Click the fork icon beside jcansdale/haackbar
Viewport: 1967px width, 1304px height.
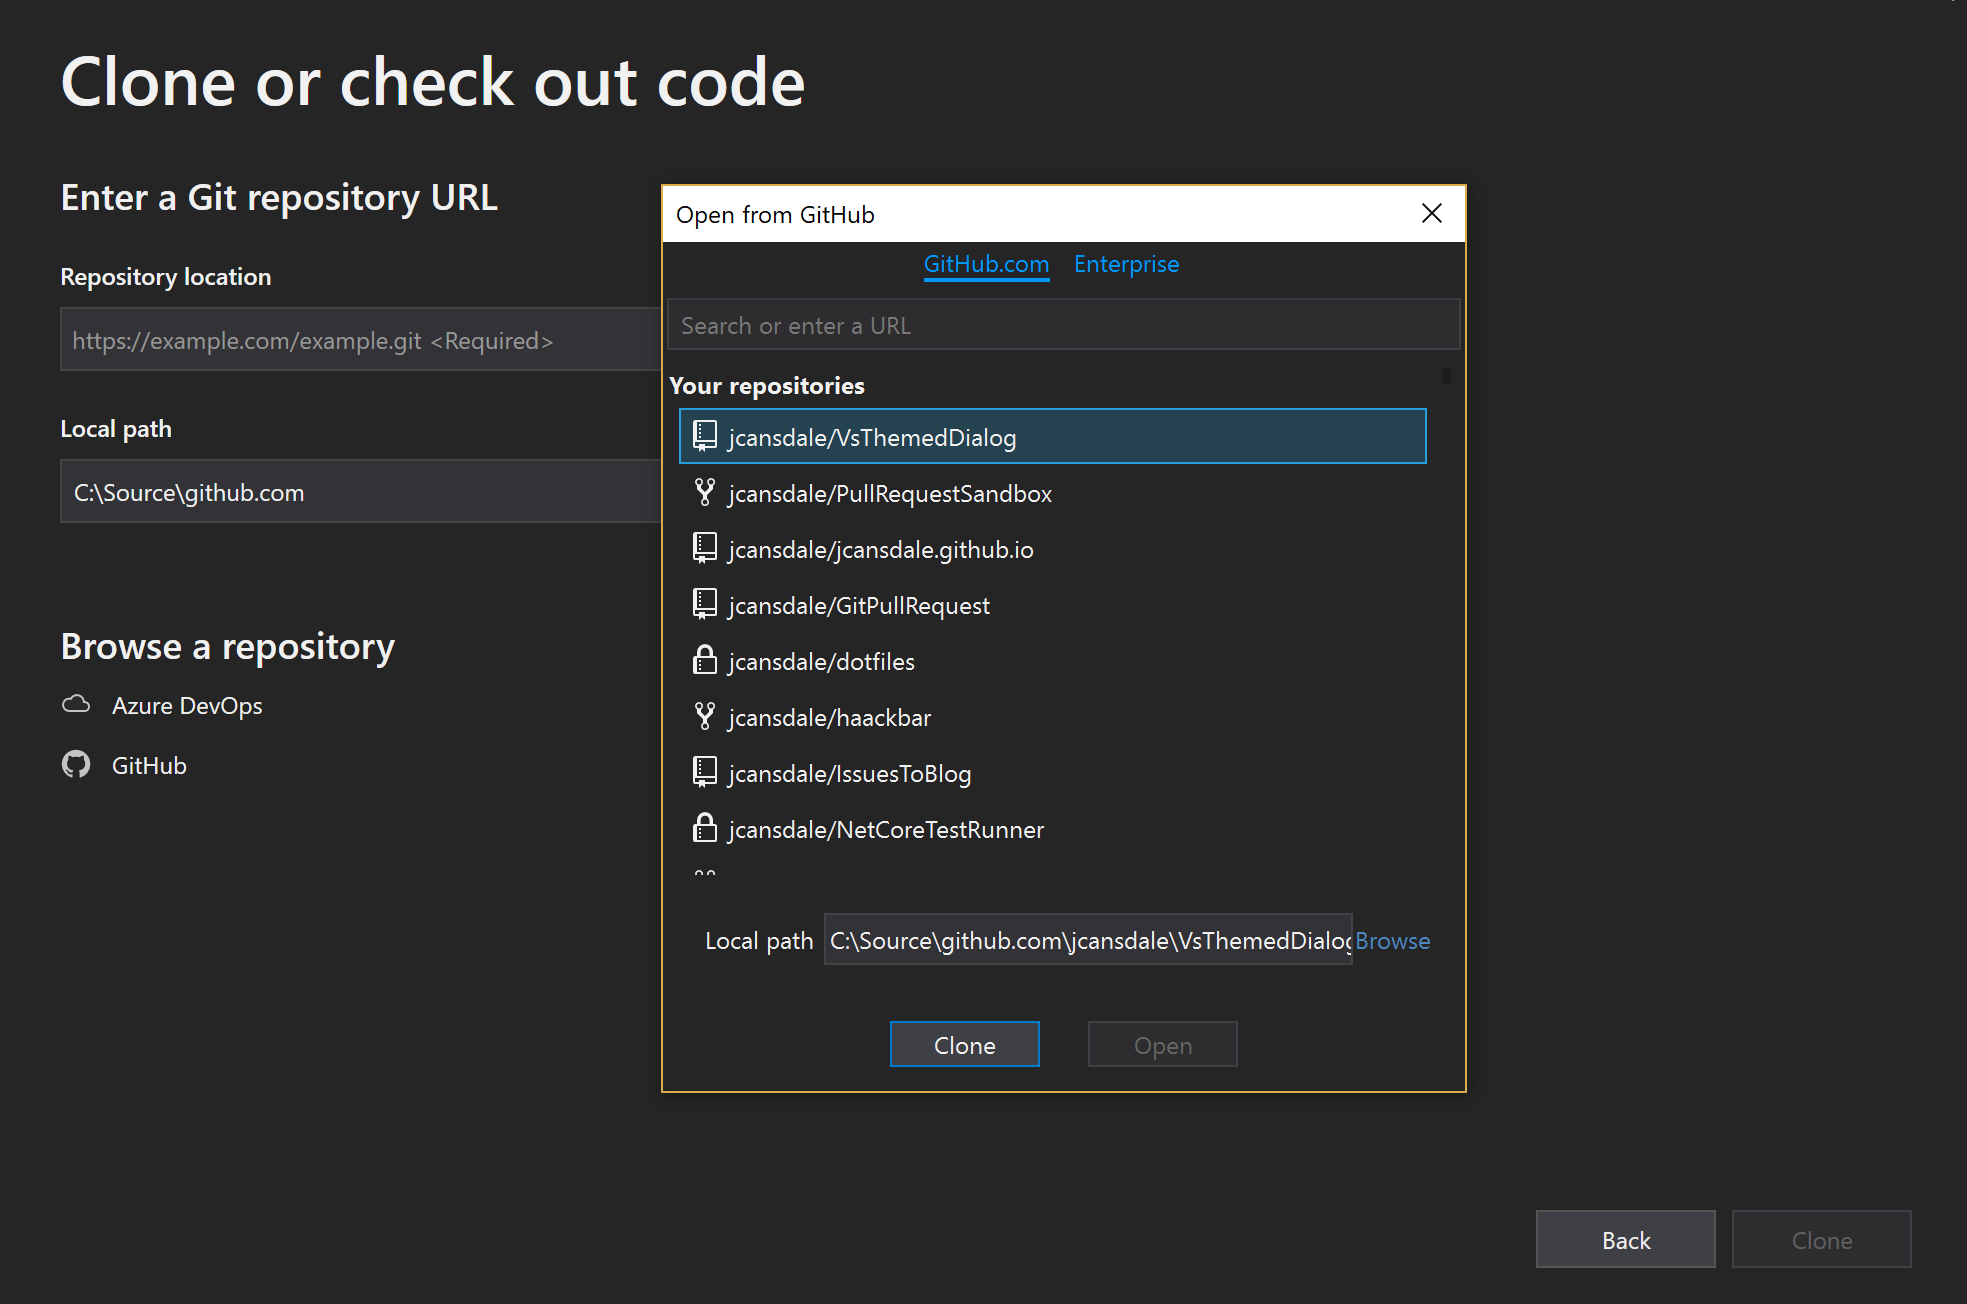point(705,716)
